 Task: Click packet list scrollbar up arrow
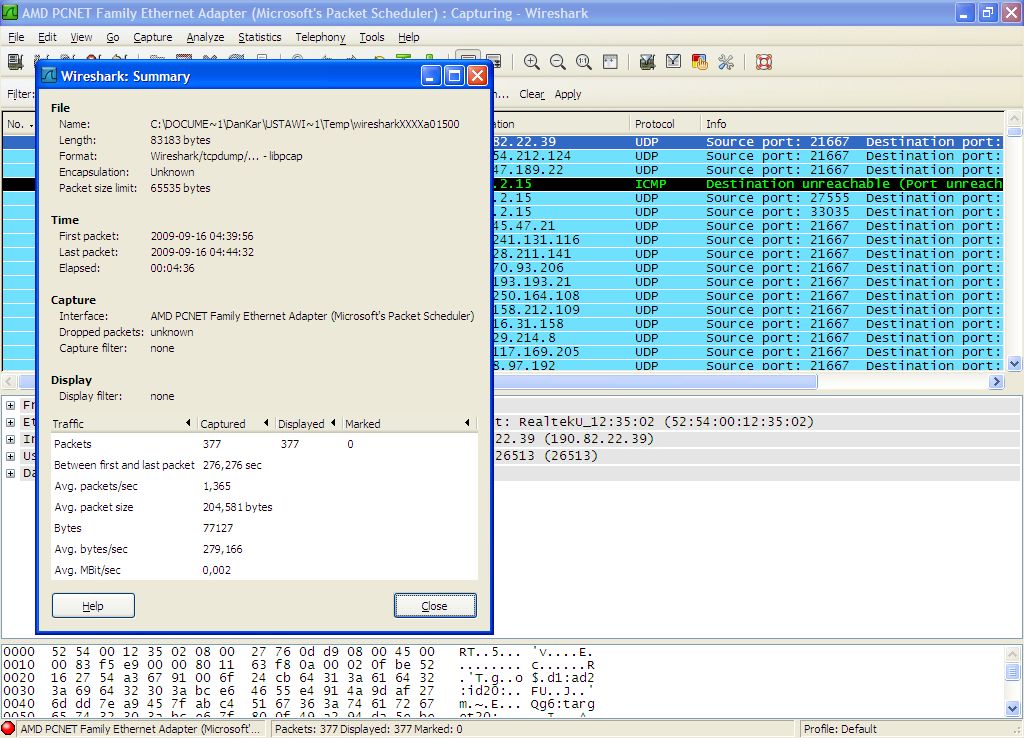1014,118
